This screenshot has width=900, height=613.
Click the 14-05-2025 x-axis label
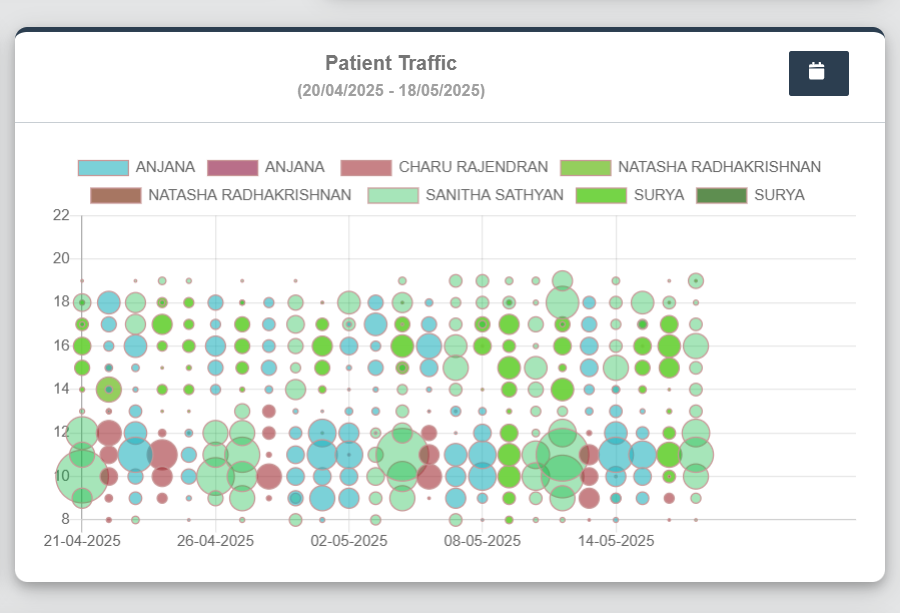click(616, 541)
